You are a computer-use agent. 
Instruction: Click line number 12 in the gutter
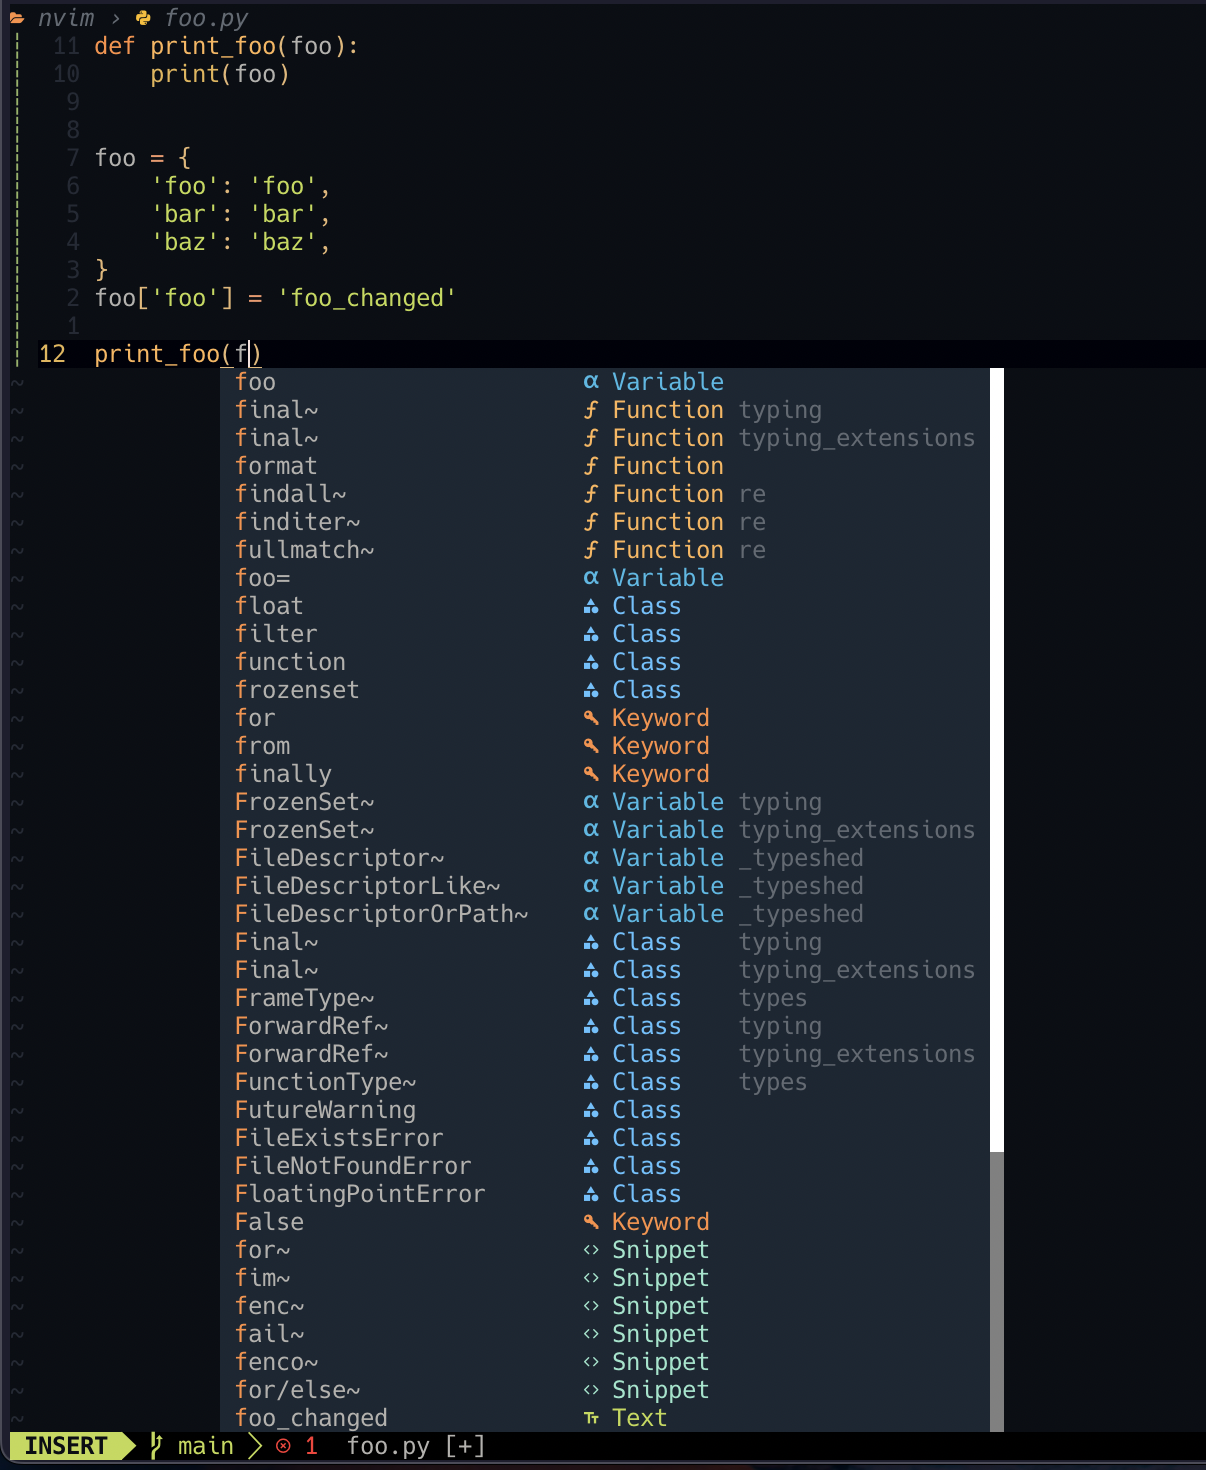55,353
